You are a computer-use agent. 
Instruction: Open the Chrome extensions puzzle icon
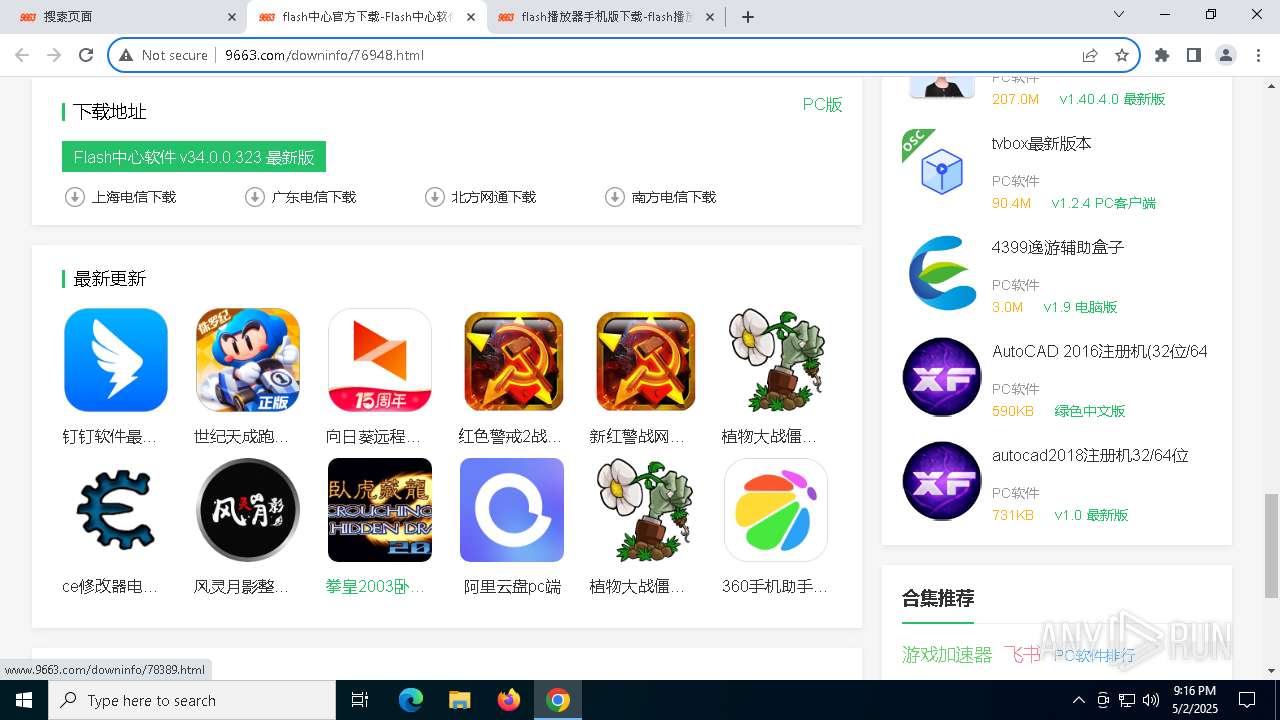[x=1162, y=55]
